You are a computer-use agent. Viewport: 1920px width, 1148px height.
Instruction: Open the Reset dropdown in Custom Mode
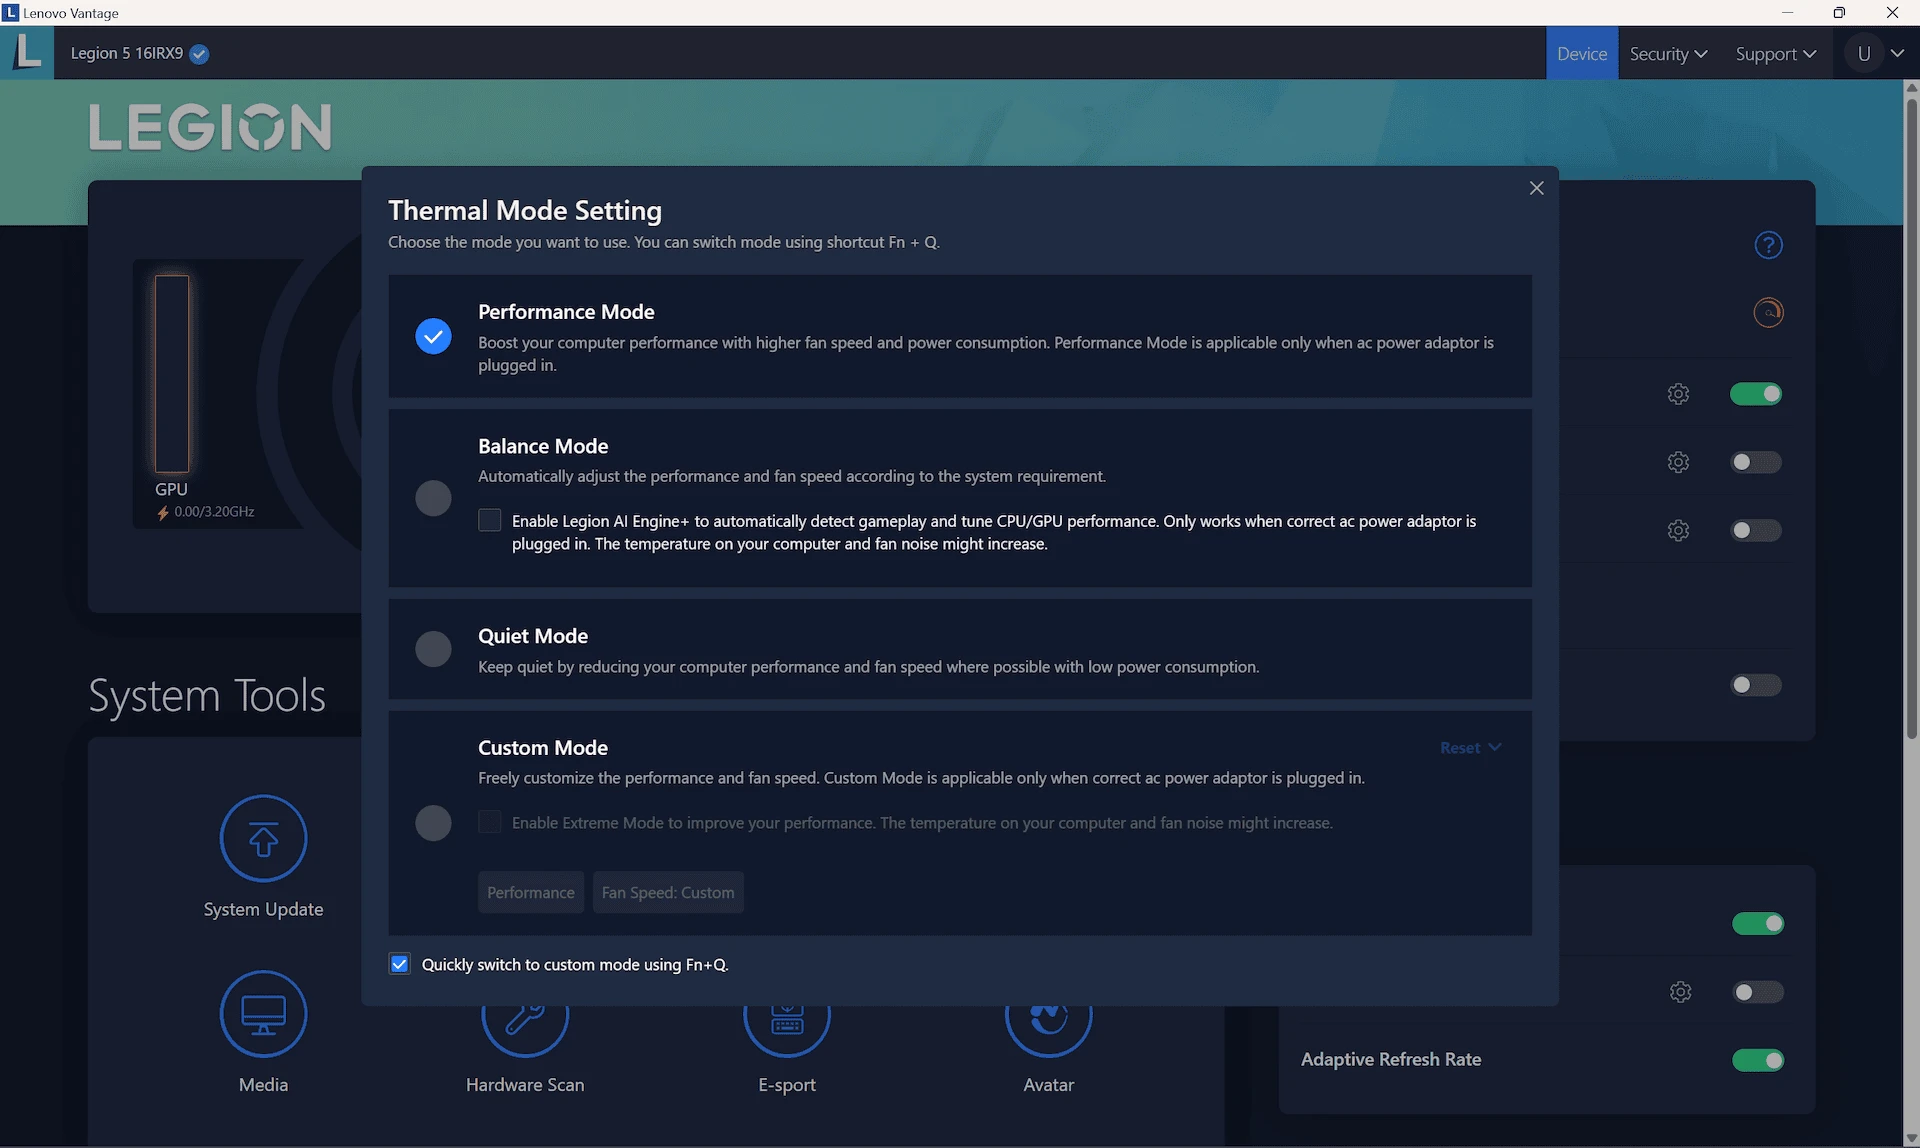click(1470, 747)
